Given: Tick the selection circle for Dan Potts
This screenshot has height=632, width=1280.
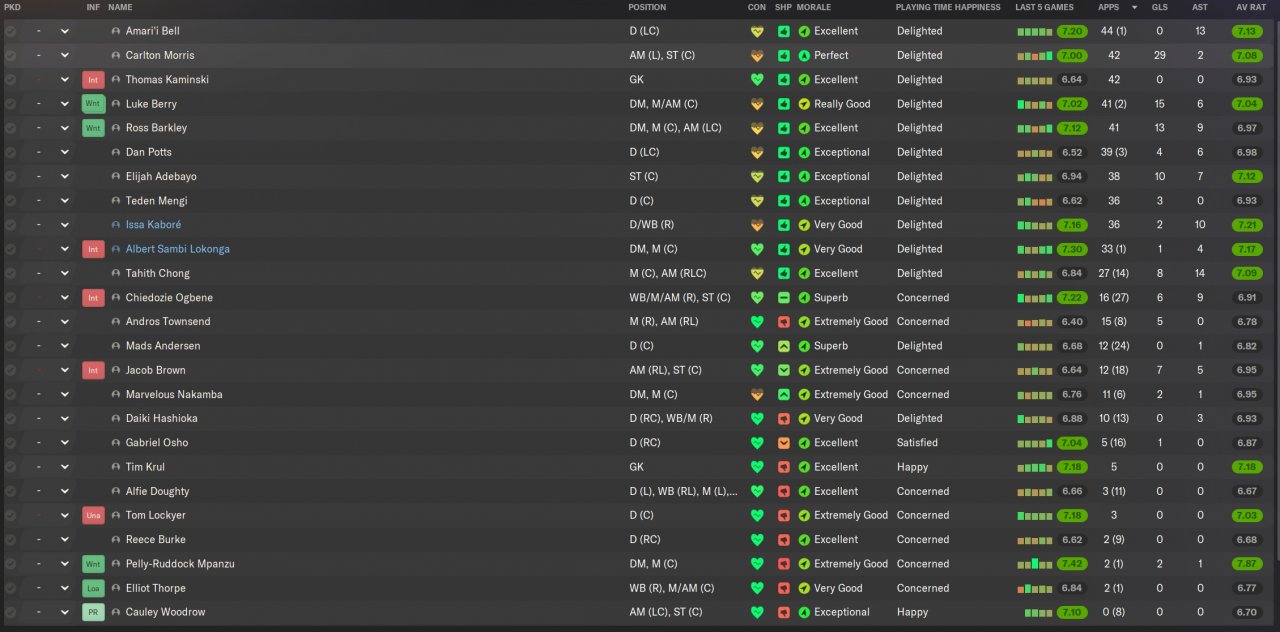Looking at the screenshot, I should (x=10, y=152).
